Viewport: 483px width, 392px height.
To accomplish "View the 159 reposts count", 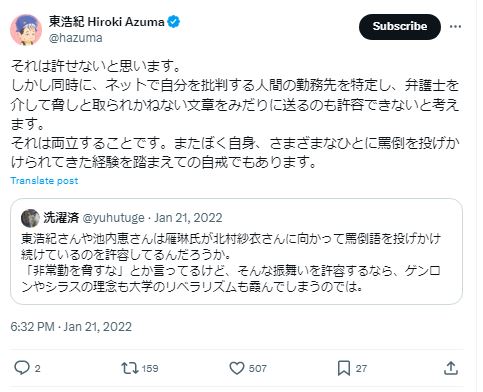I will tap(150, 368).
